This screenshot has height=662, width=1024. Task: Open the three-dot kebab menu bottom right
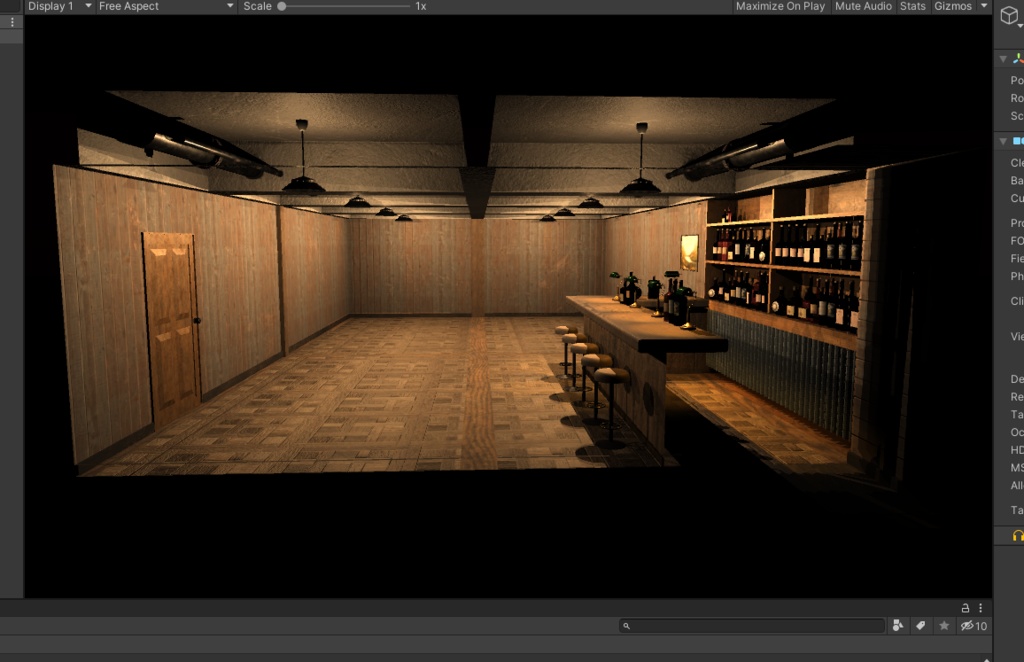click(x=981, y=607)
